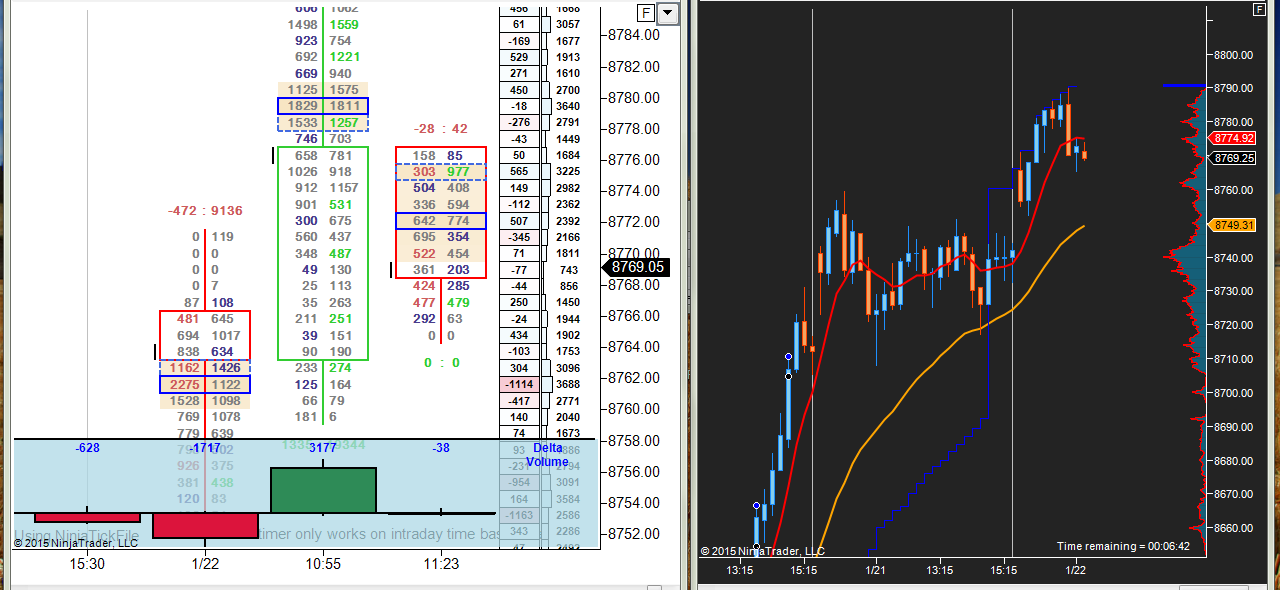This screenshot has height=590, width=1280.
Task: Click the blue Delta Volume label
Action: click(548, 454)
